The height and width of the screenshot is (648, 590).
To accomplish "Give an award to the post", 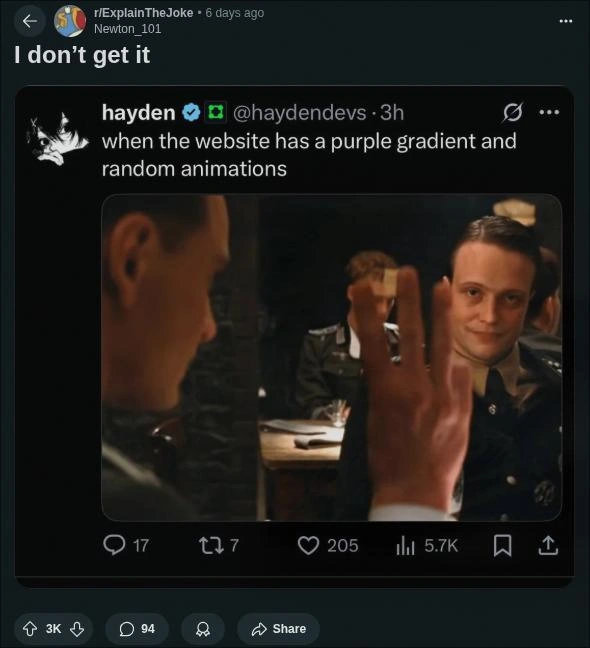I will tap(202, 629).
